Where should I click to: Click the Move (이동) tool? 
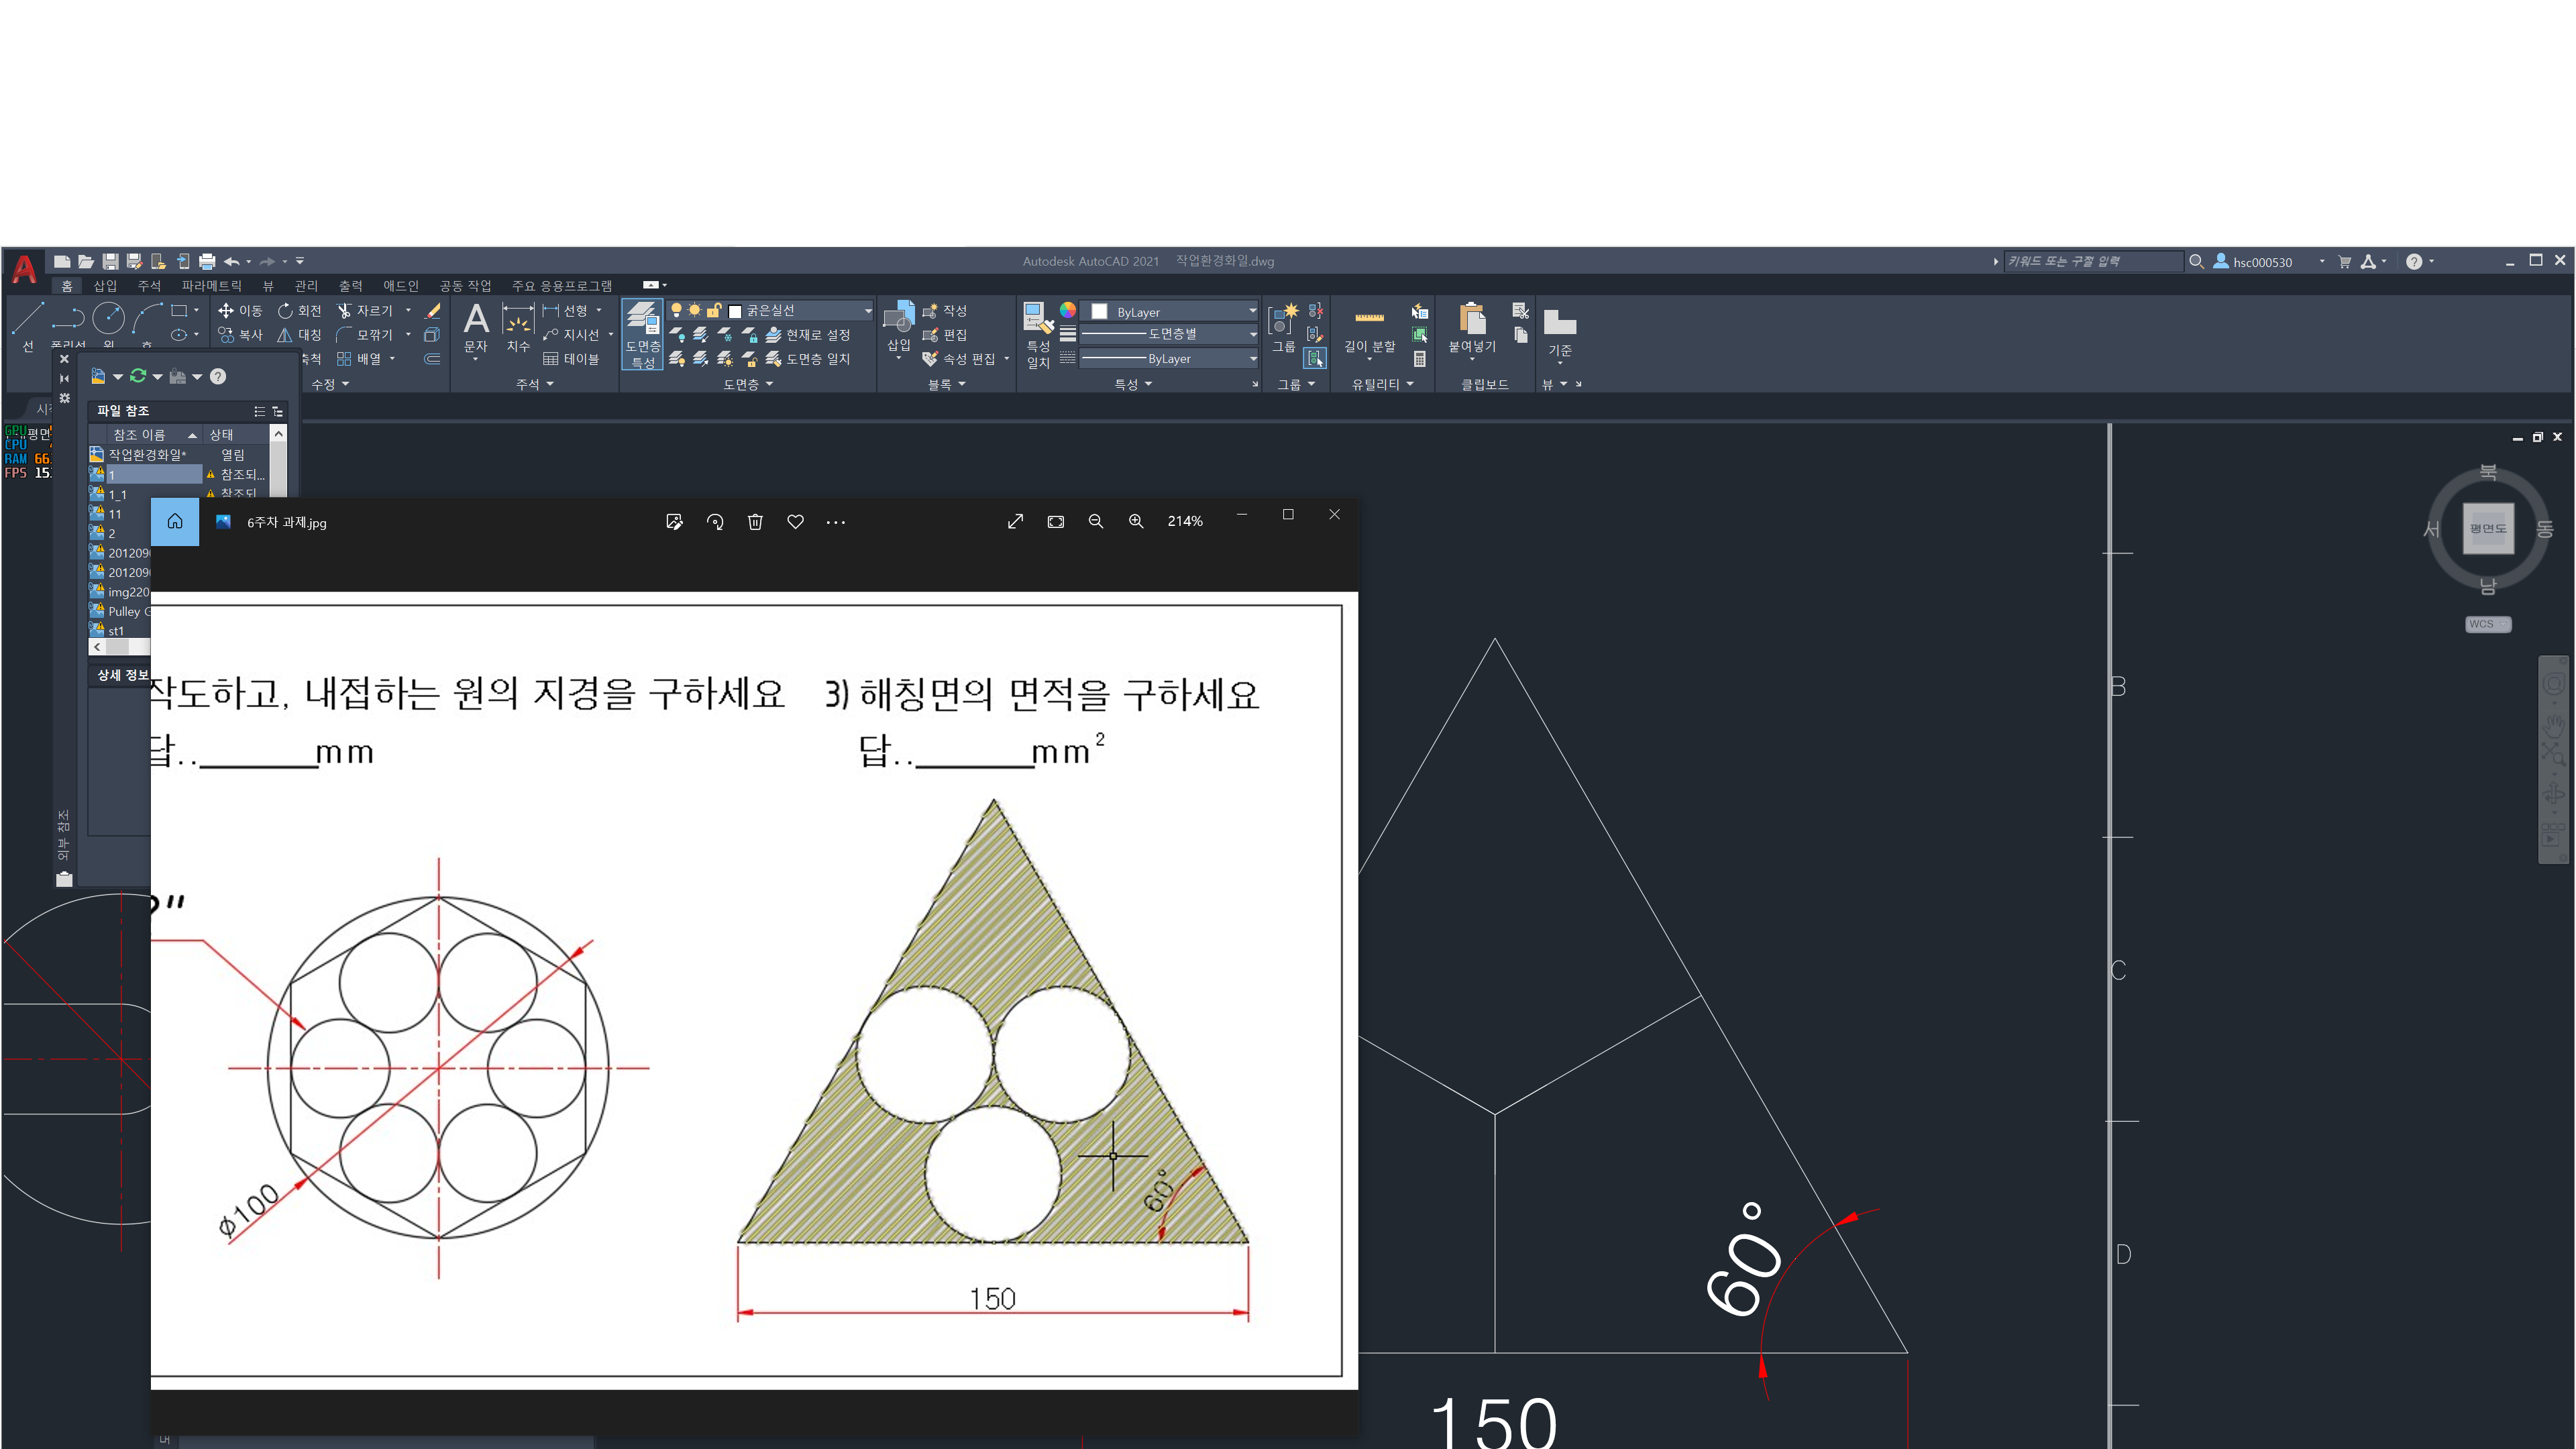(240, 311)
